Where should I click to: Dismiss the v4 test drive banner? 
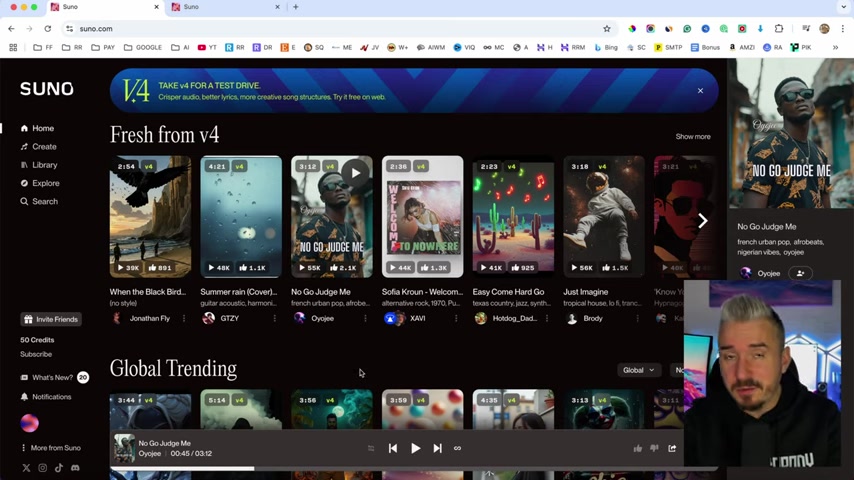[700, 90]
